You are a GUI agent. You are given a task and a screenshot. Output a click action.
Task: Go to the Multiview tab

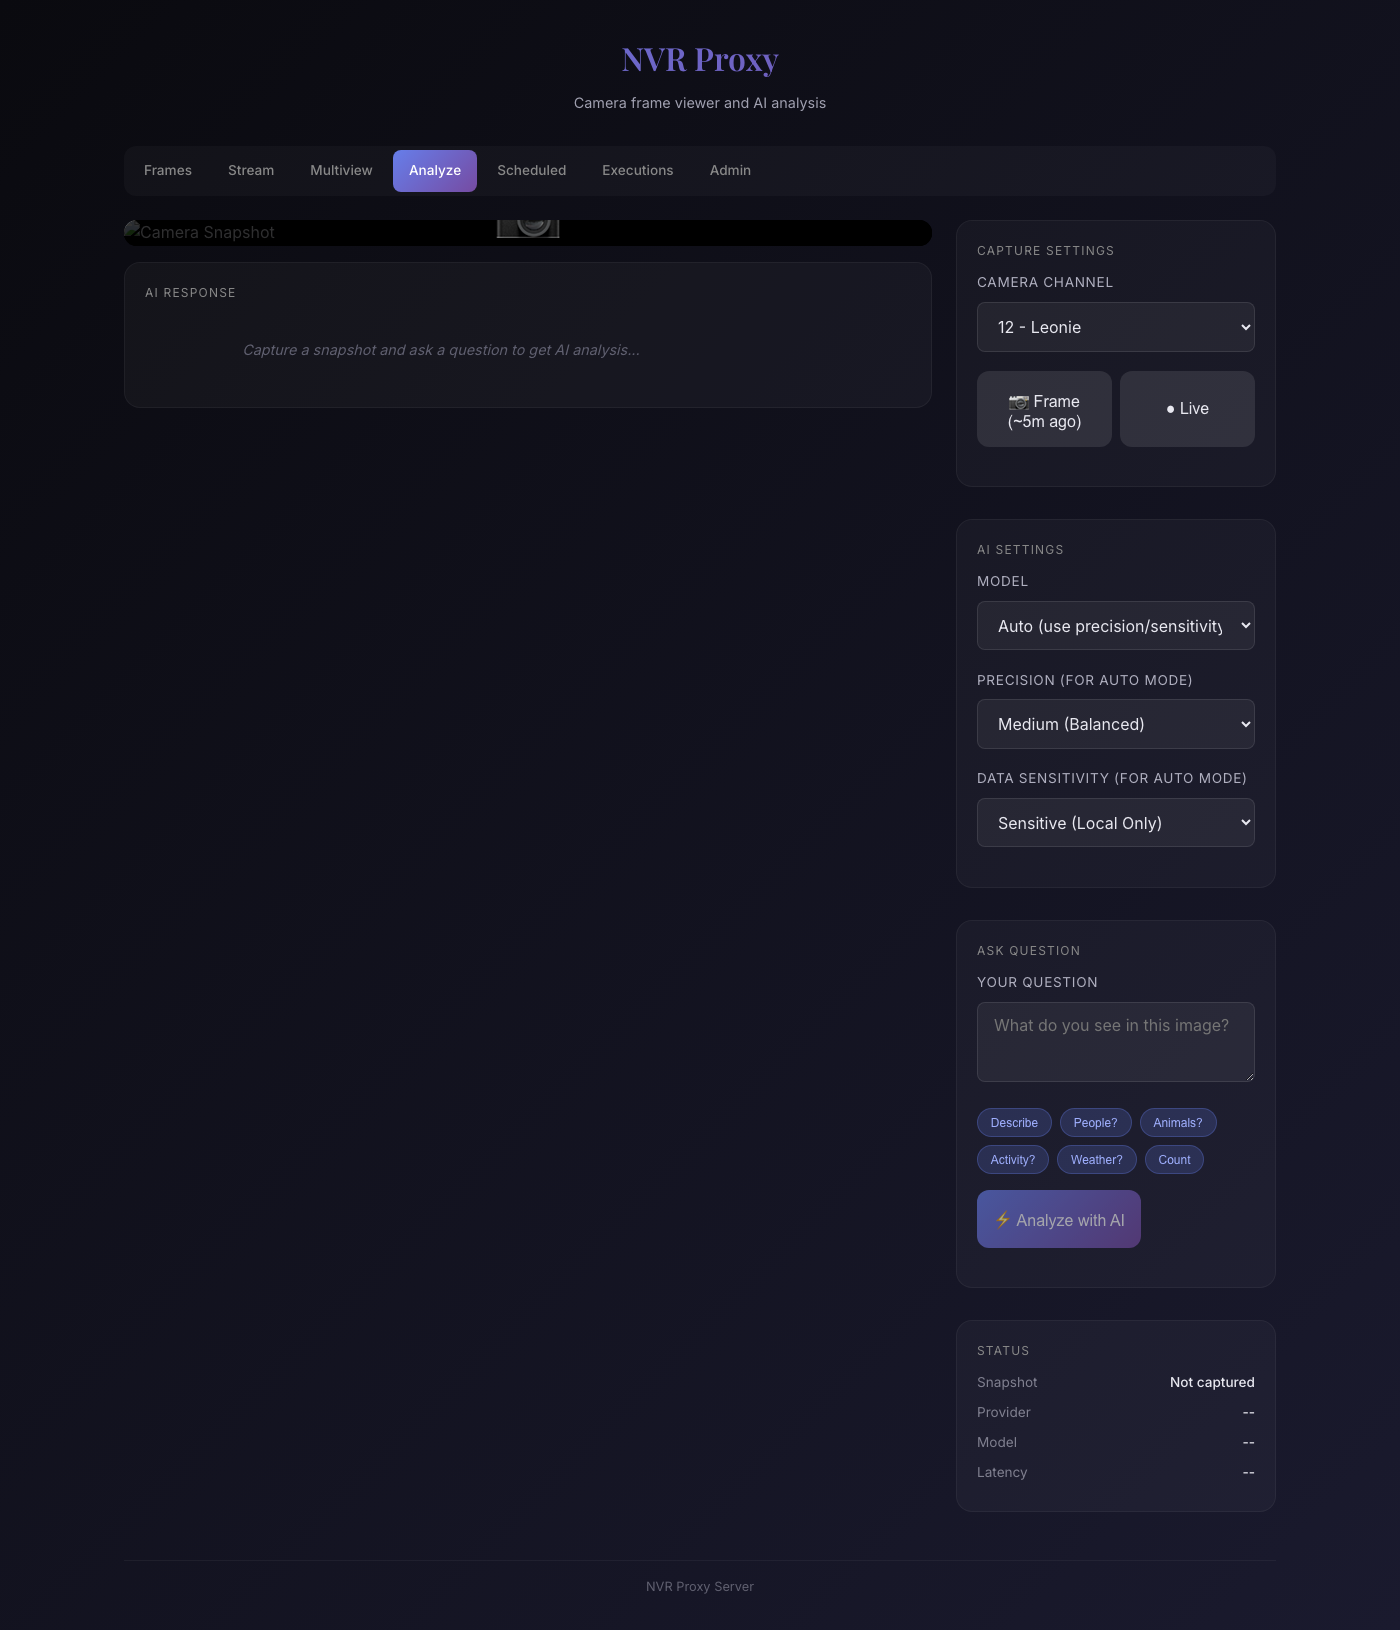point(341,170)
